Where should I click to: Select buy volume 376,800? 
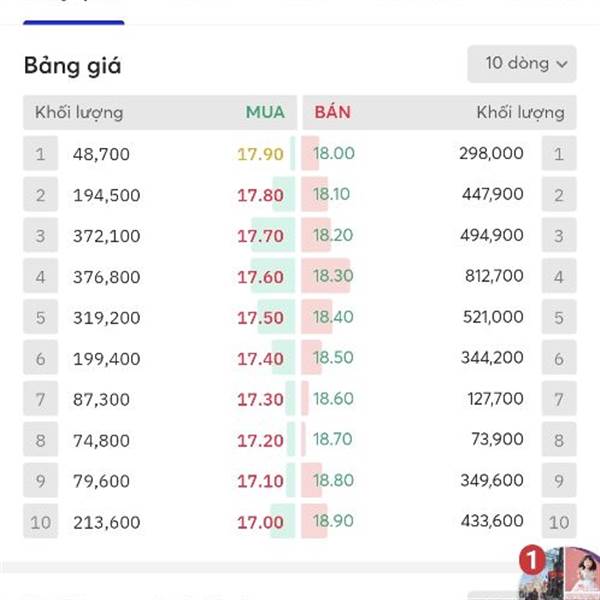[x=106, y=277]
